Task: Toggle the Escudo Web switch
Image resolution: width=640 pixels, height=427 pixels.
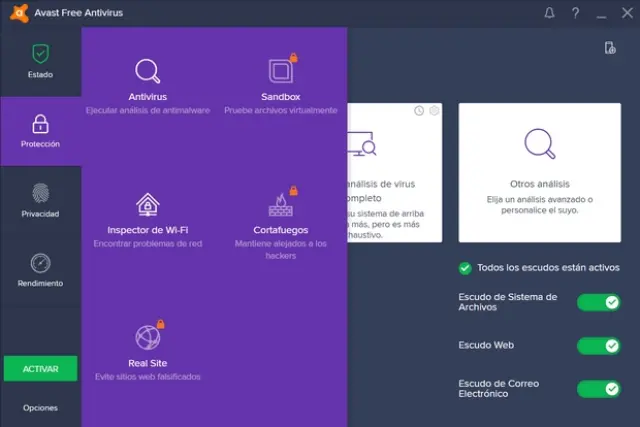Action: 598,345
